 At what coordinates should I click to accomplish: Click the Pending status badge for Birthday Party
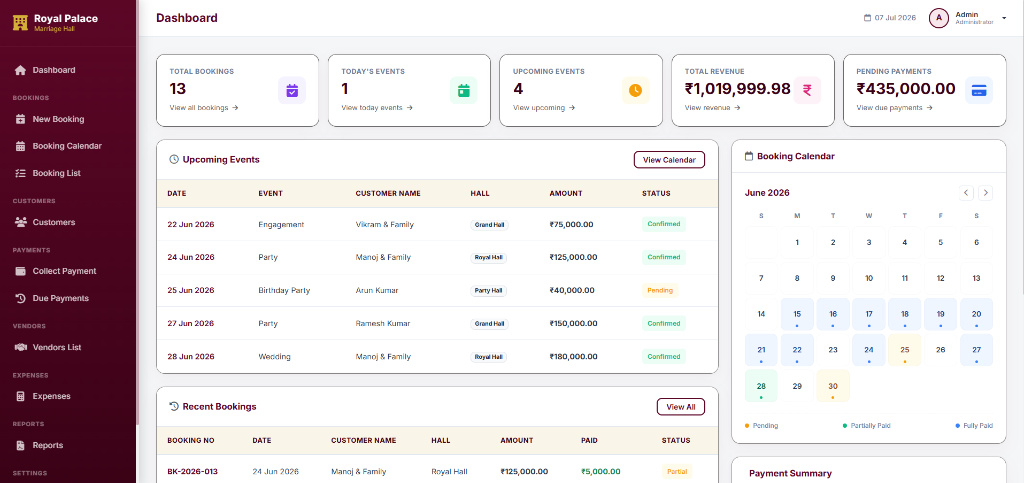[x=660, y=290]
